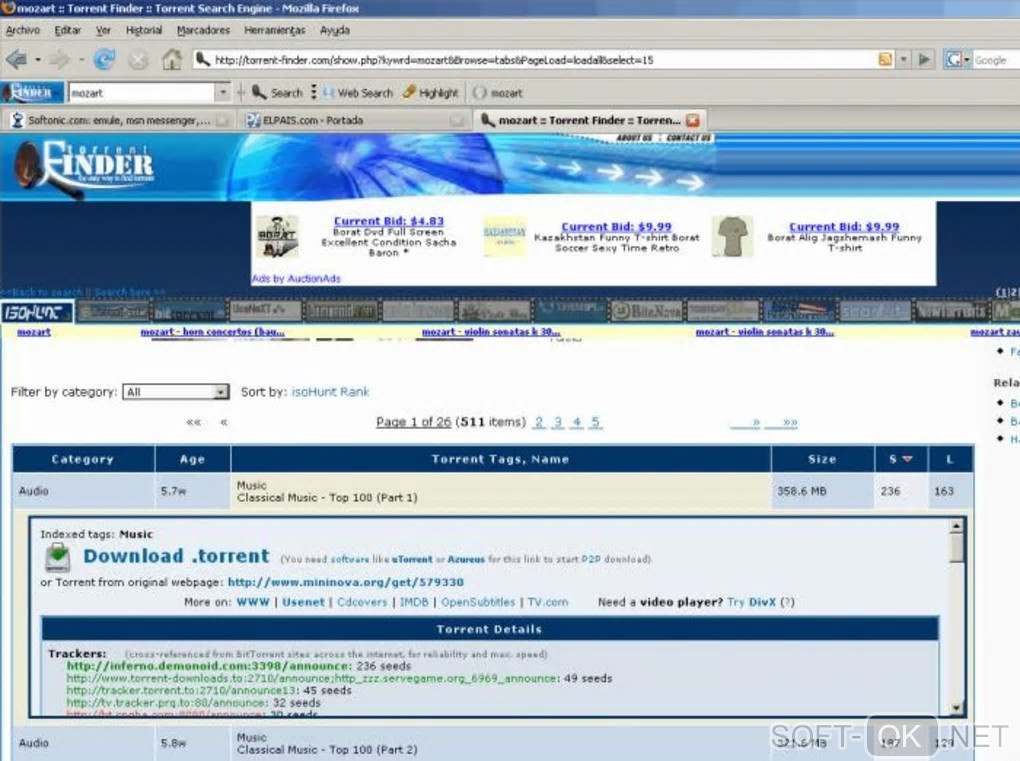Open the Back button history dropdown arrow
The image size is (1020, 761).
(x=38, y=60)
